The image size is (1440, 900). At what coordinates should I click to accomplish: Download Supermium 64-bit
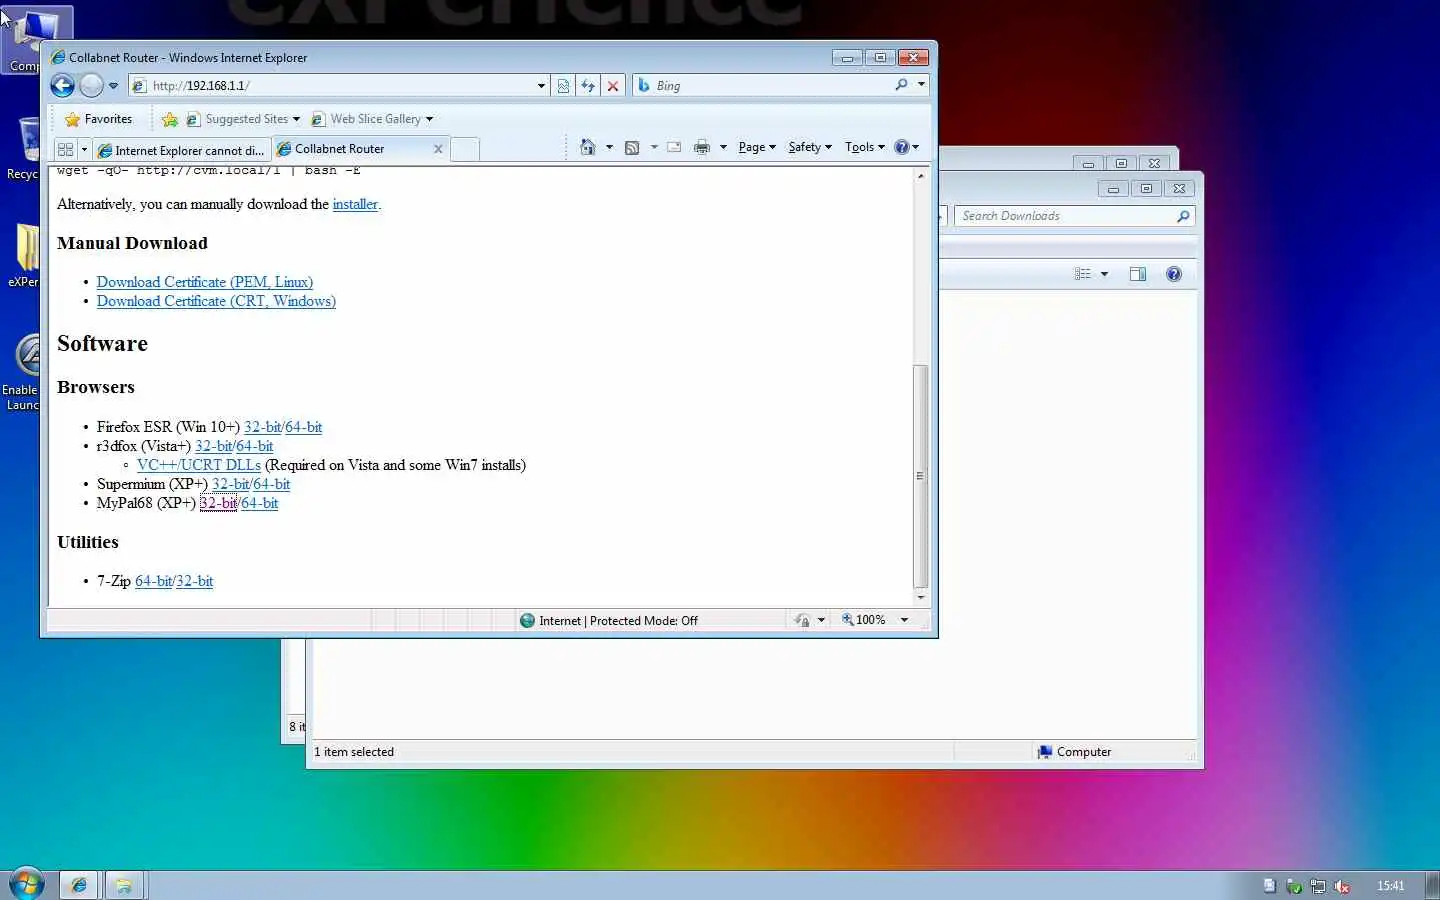click(272, 484)
